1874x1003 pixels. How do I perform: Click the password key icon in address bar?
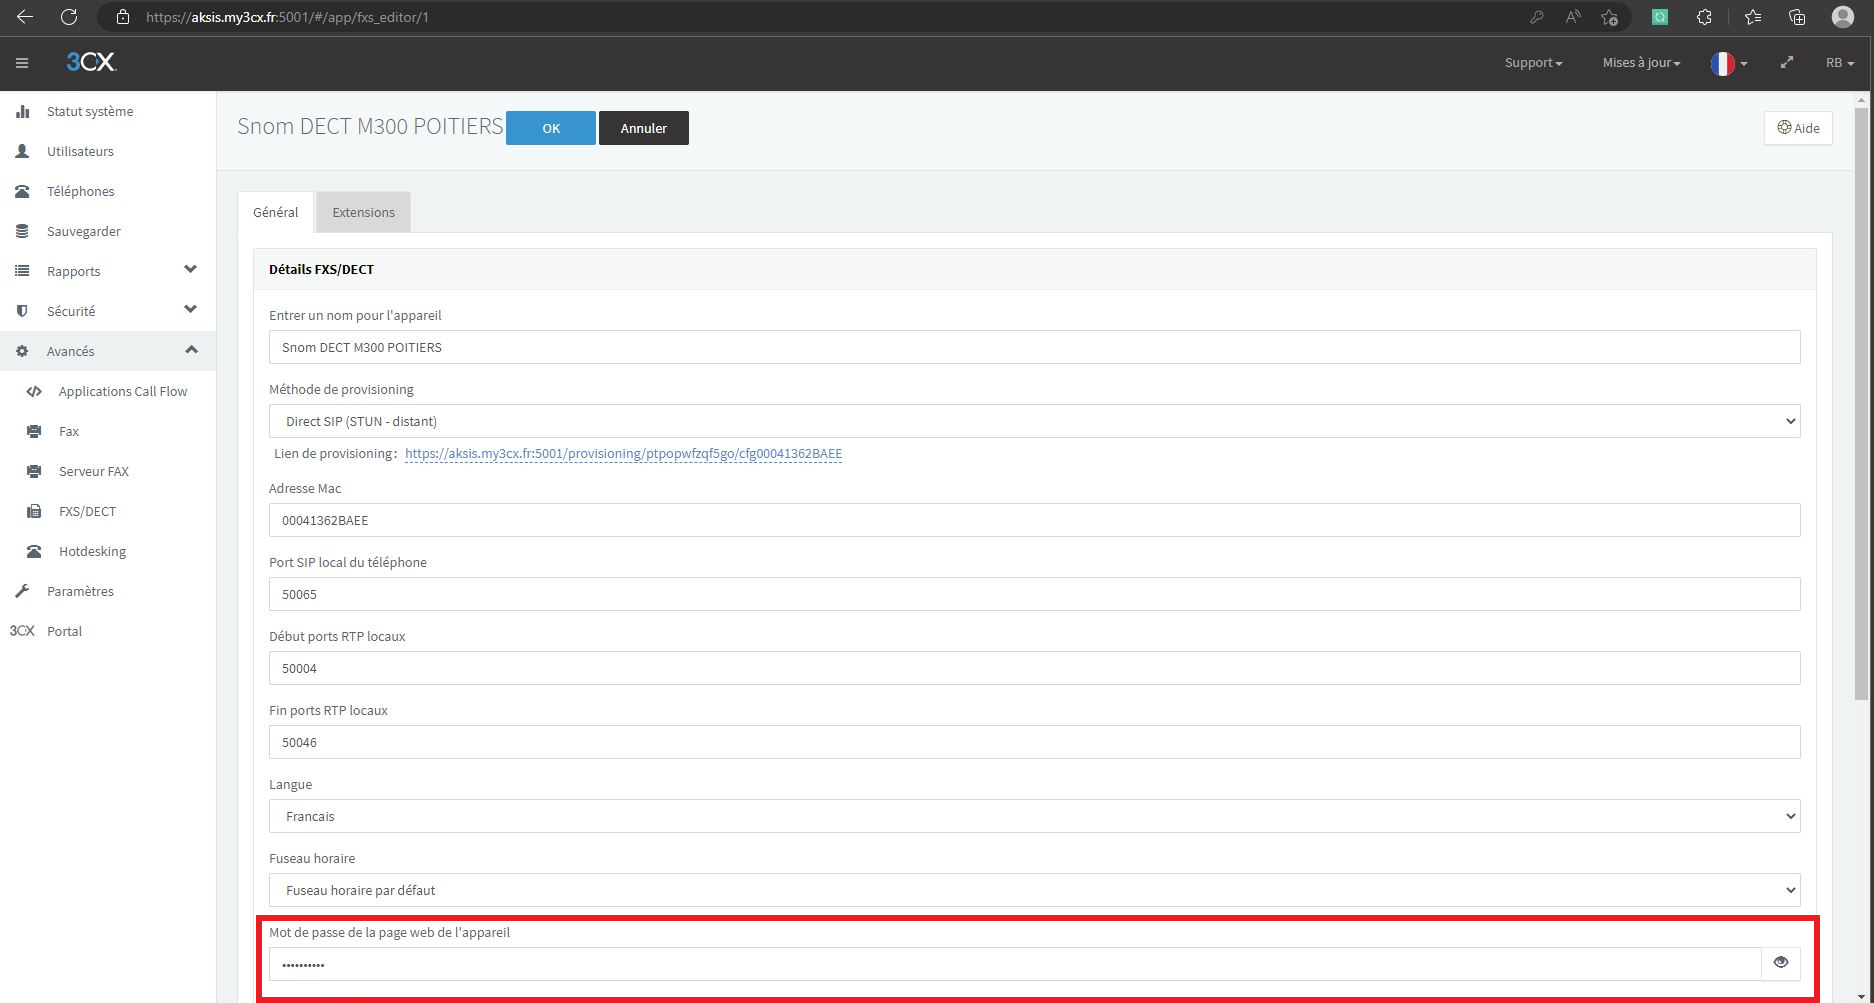click(1537, 17)
